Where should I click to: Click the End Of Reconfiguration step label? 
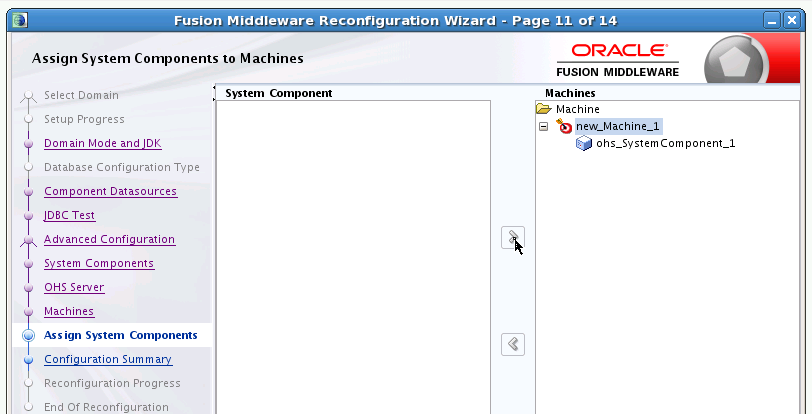click(x=106, y=407)
